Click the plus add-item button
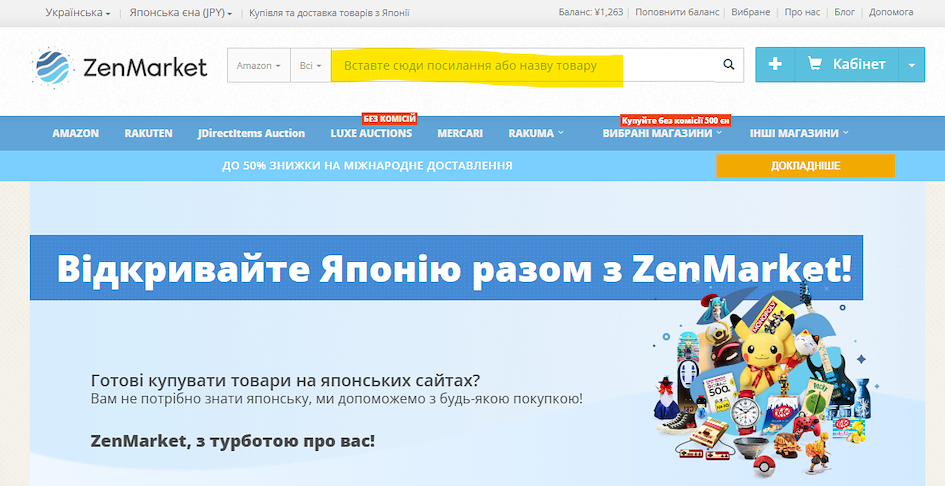 (x=775, y=65)
